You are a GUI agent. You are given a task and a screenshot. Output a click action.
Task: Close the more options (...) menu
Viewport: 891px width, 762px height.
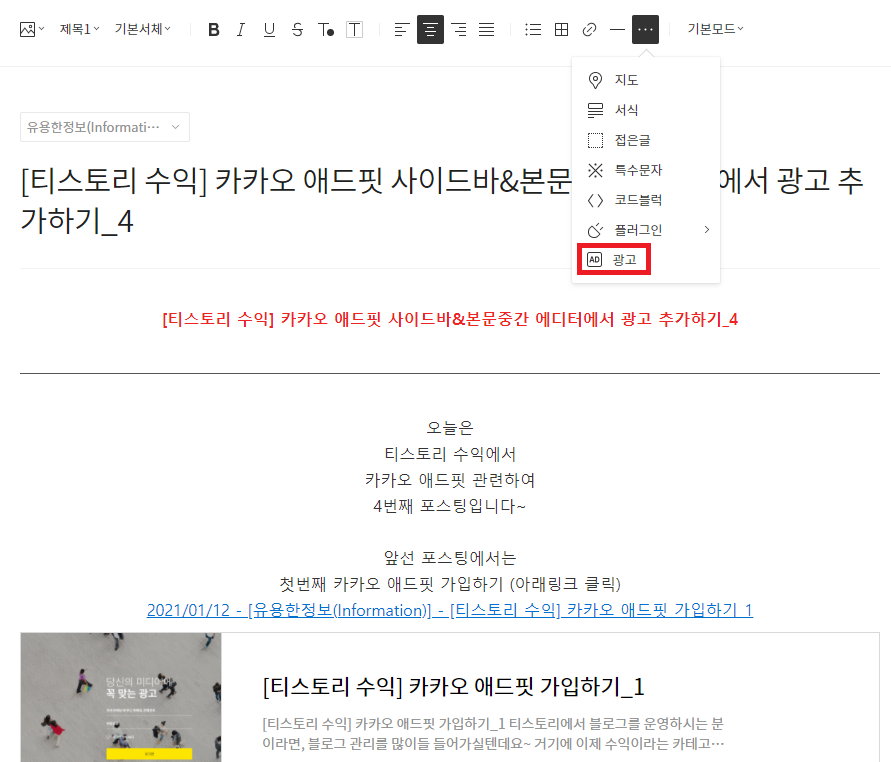point(646,30)
